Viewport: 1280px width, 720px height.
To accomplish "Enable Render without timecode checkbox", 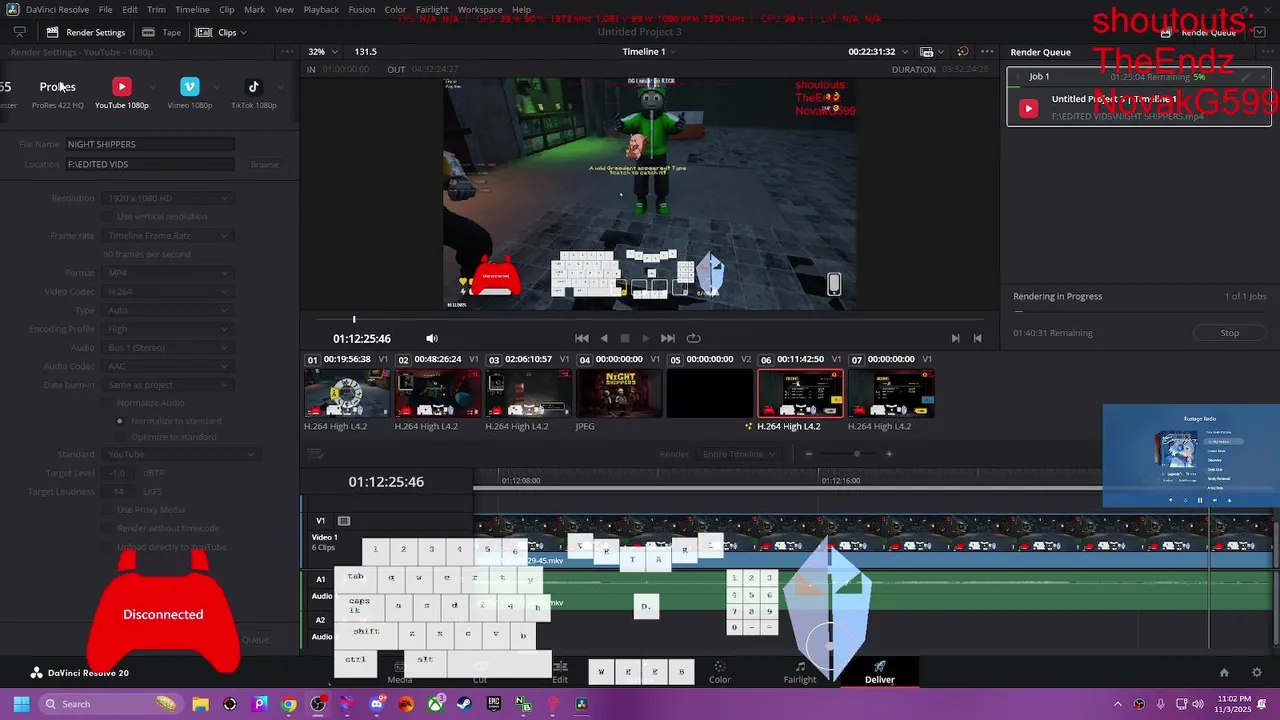I will [108, 528].
